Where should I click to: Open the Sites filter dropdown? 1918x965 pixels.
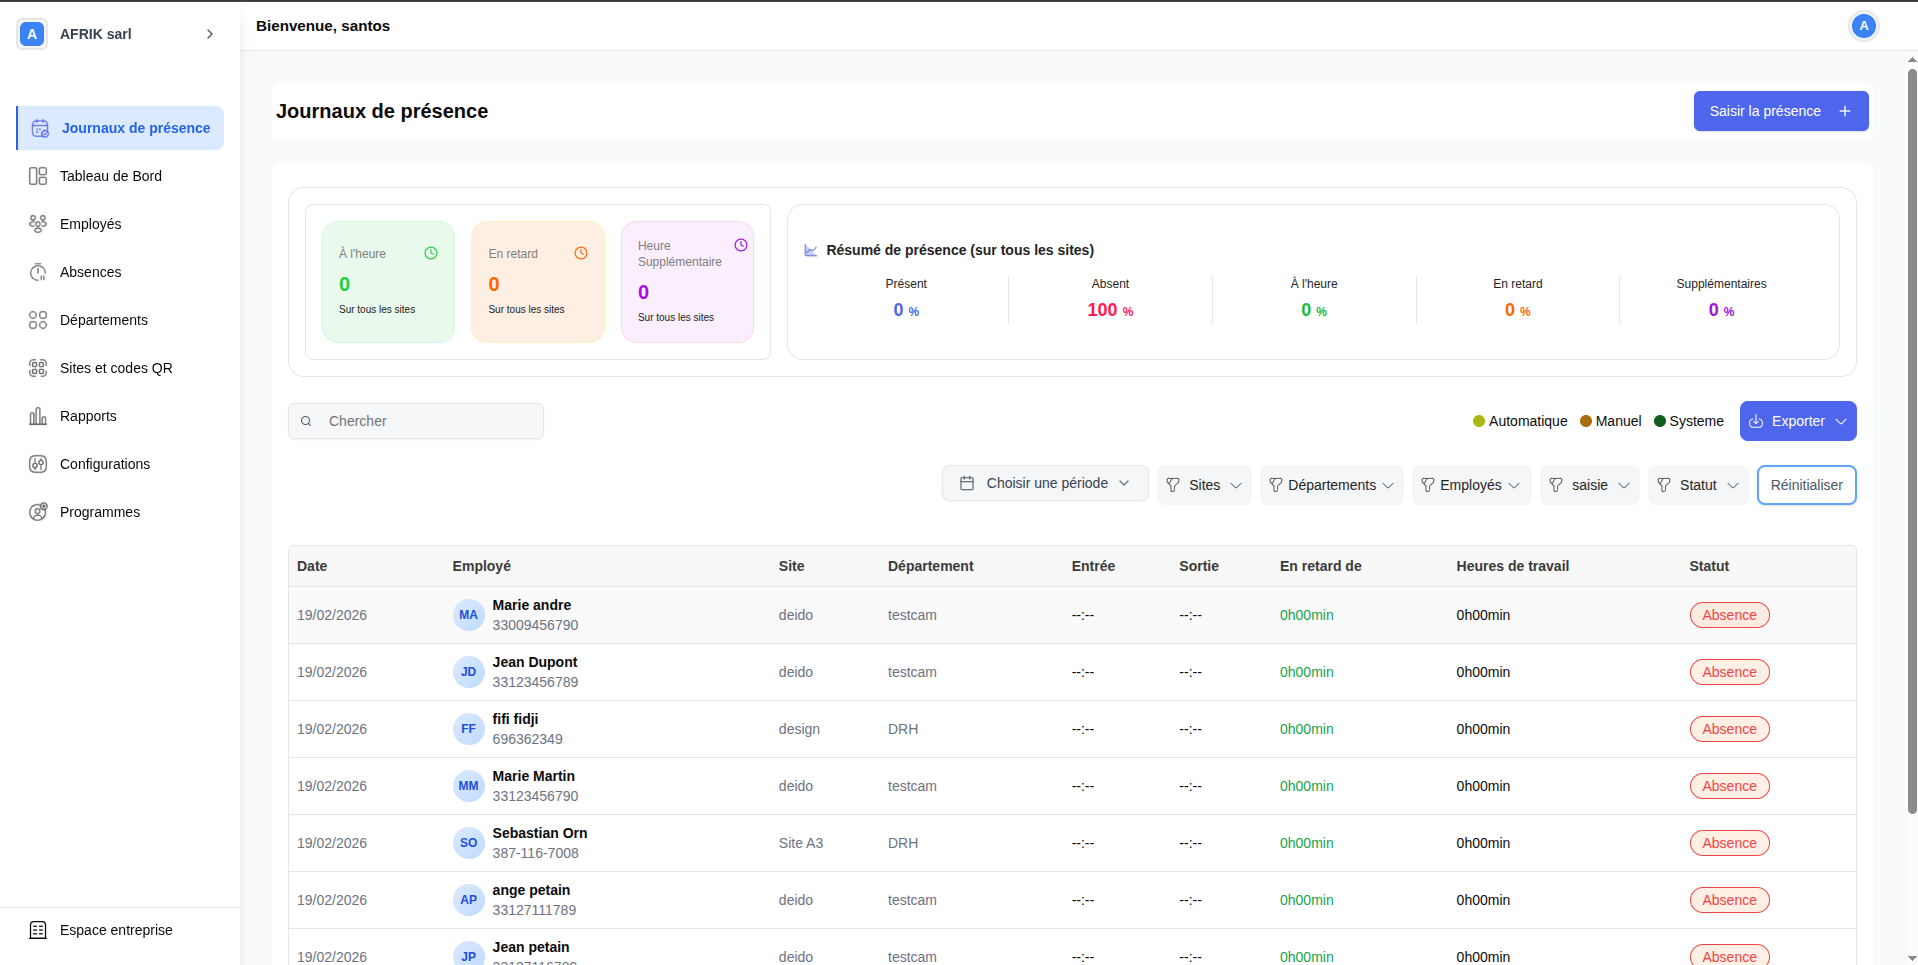[1204, 485]
